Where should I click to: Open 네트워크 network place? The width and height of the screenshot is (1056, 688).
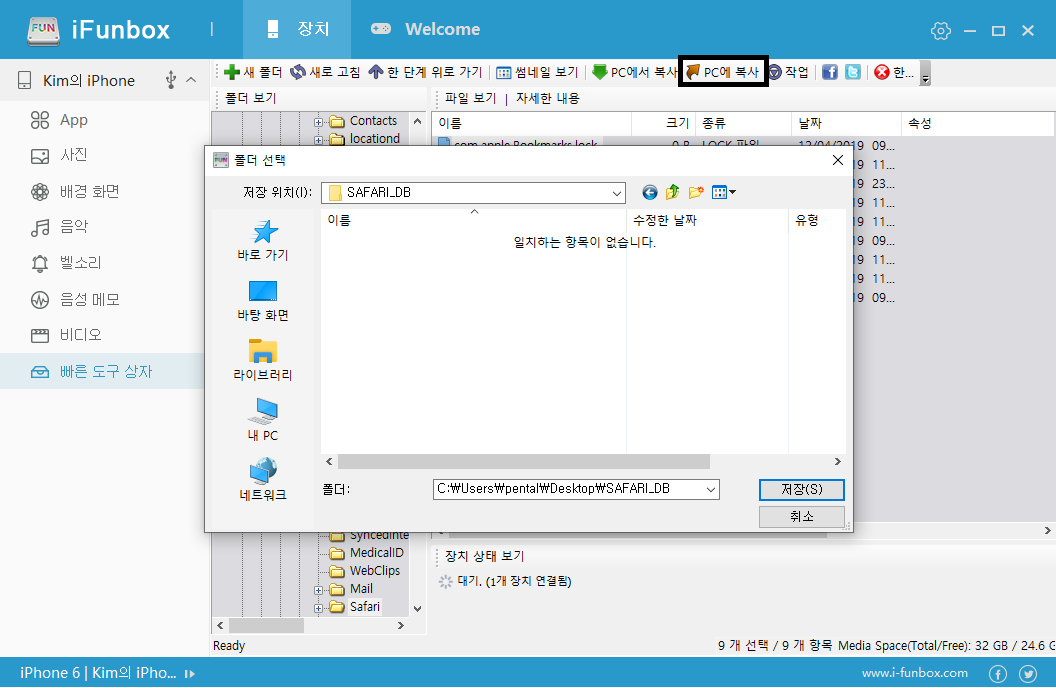[x=263, y=479]
